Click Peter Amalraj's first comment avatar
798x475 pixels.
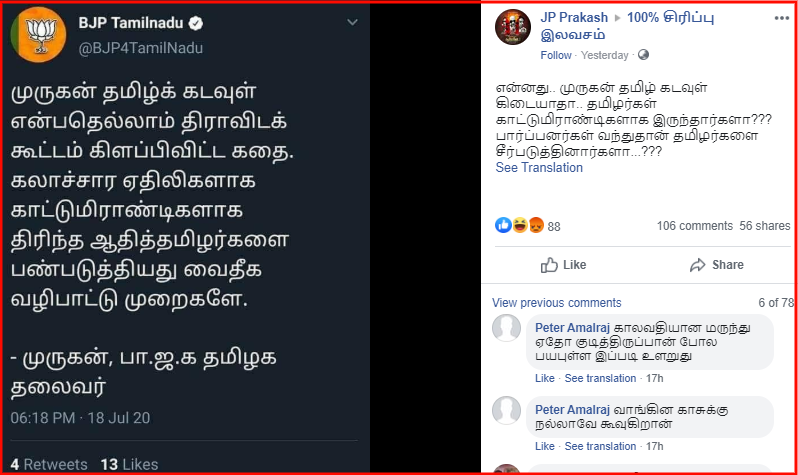[506, 328]
